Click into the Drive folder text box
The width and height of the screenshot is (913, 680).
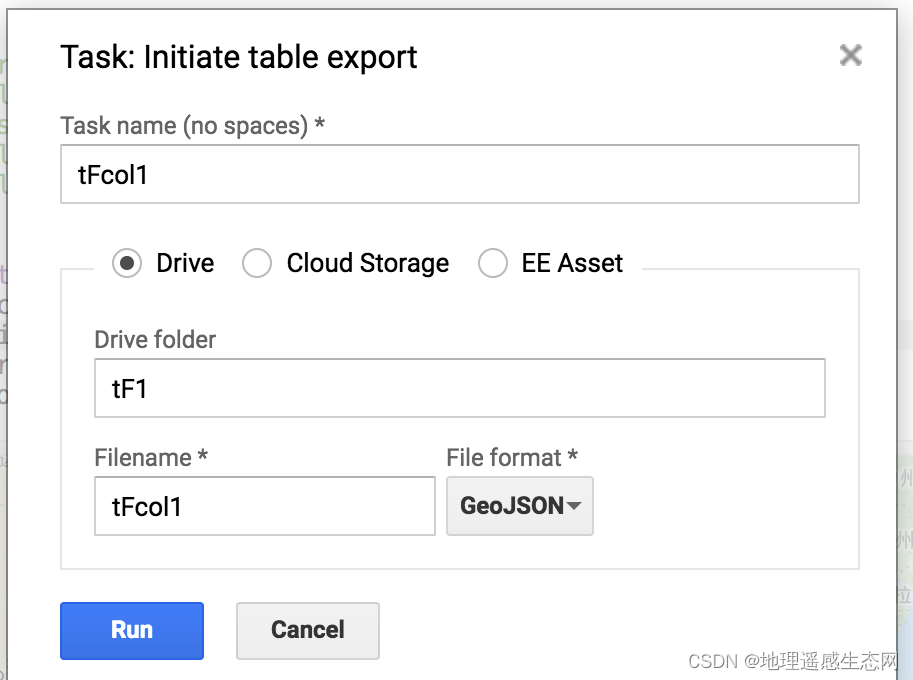(460, 388)
